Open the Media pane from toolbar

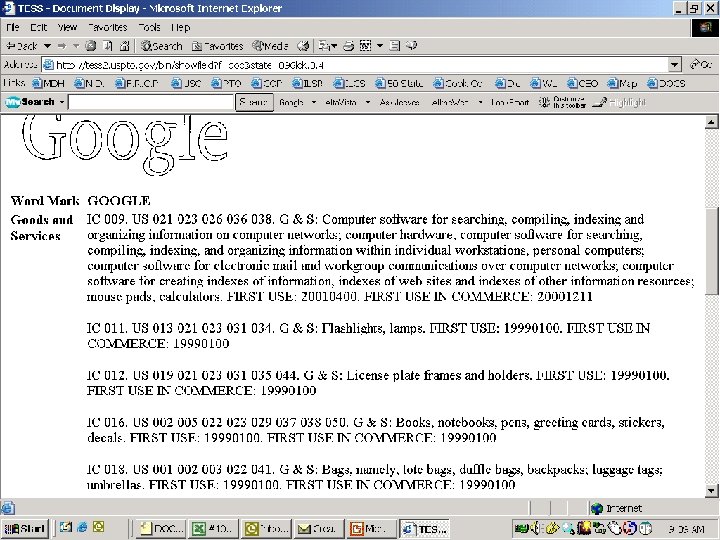(x=270, y=46)
